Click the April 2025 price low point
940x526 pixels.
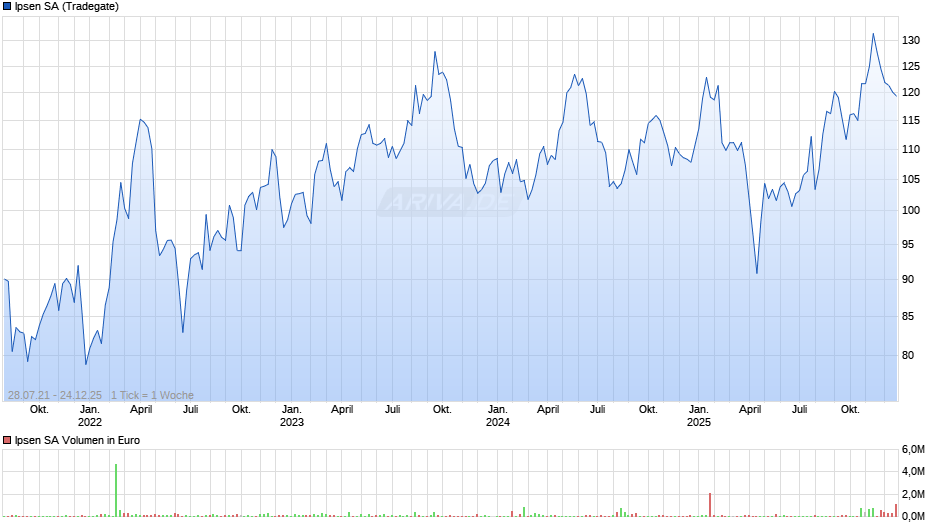[x=757, y=273]
